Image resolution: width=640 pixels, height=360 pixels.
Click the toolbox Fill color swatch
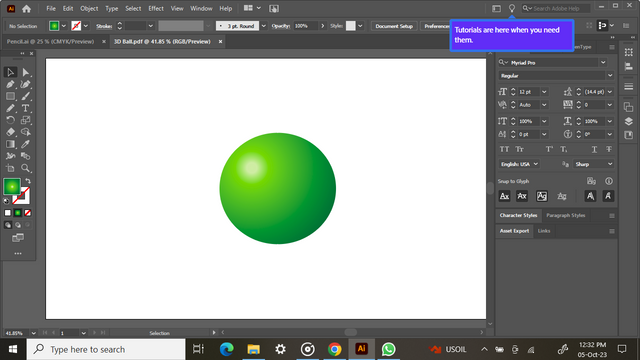12,187
